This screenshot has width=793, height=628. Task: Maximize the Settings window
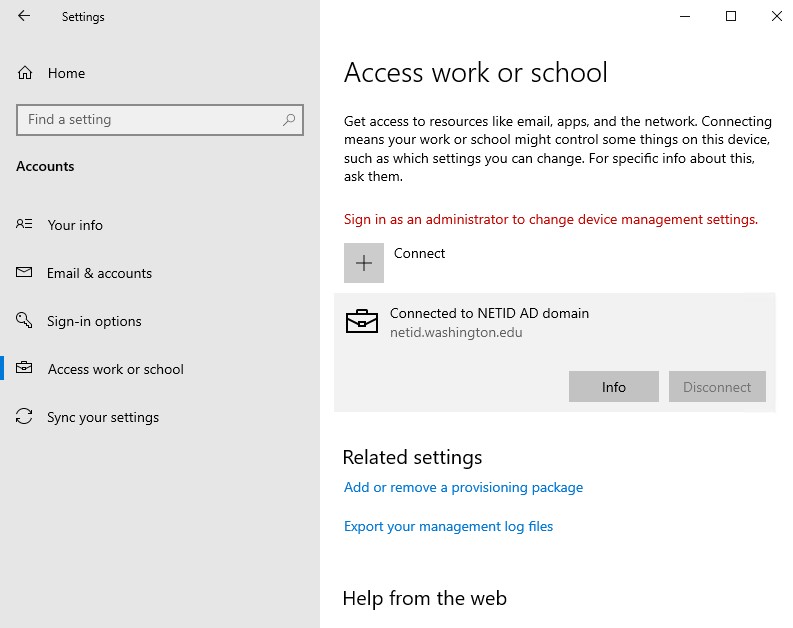(731, 16)
